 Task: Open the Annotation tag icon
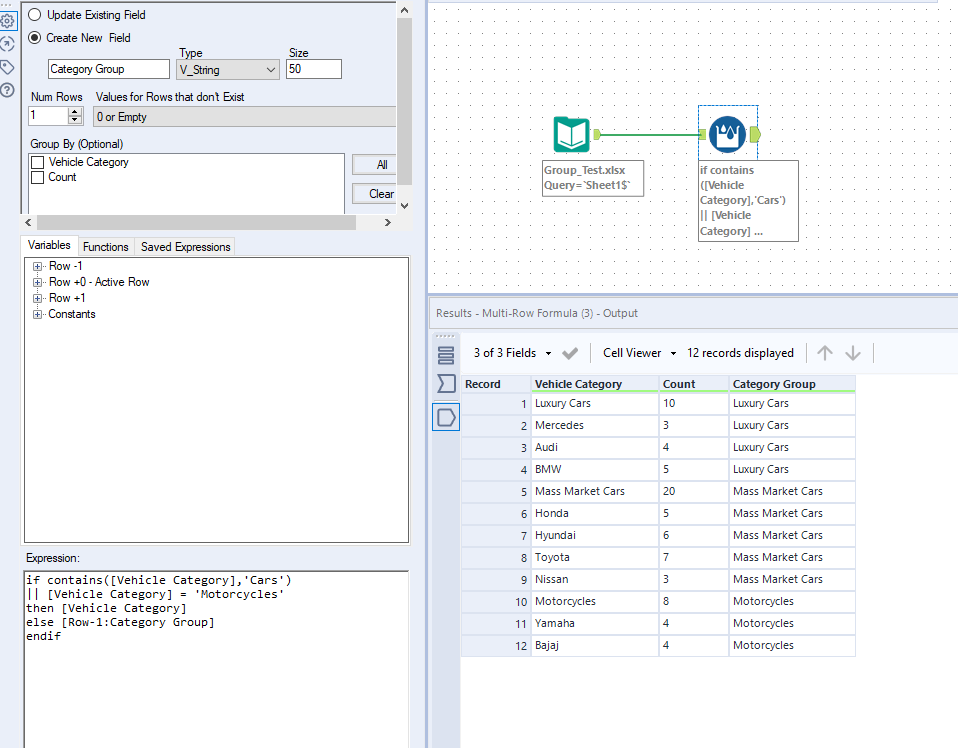pos(7,67)
